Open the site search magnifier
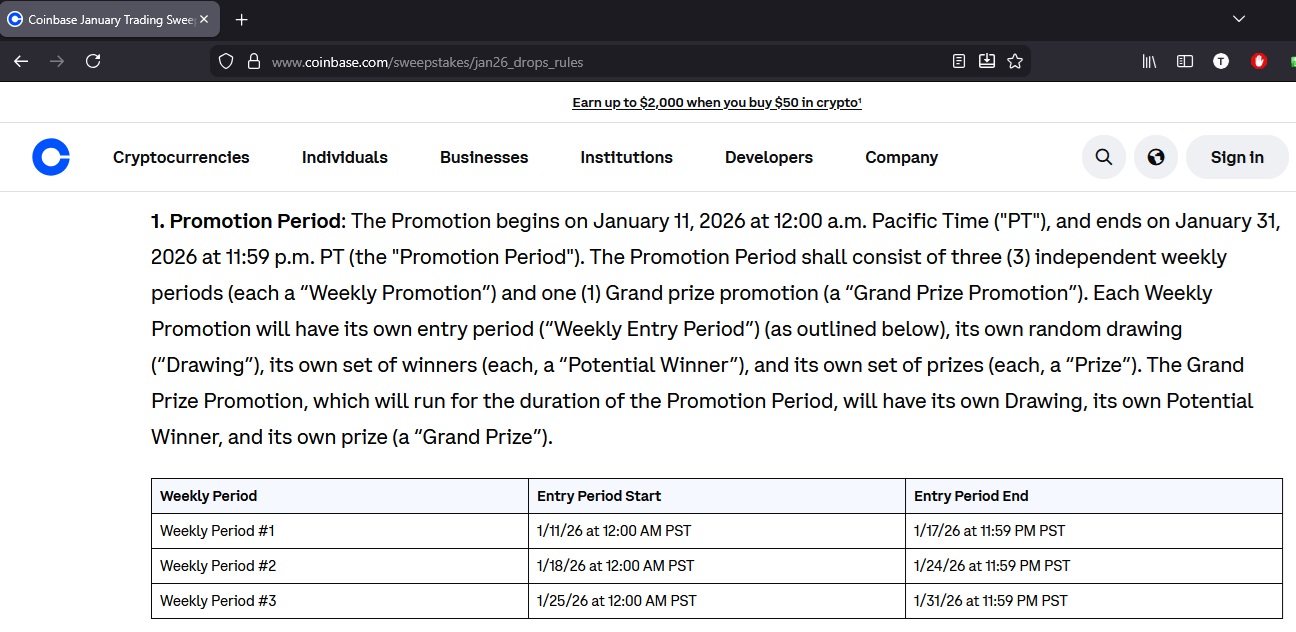This screenshot has height=632, width=1296. click(x=1104, y=157)
